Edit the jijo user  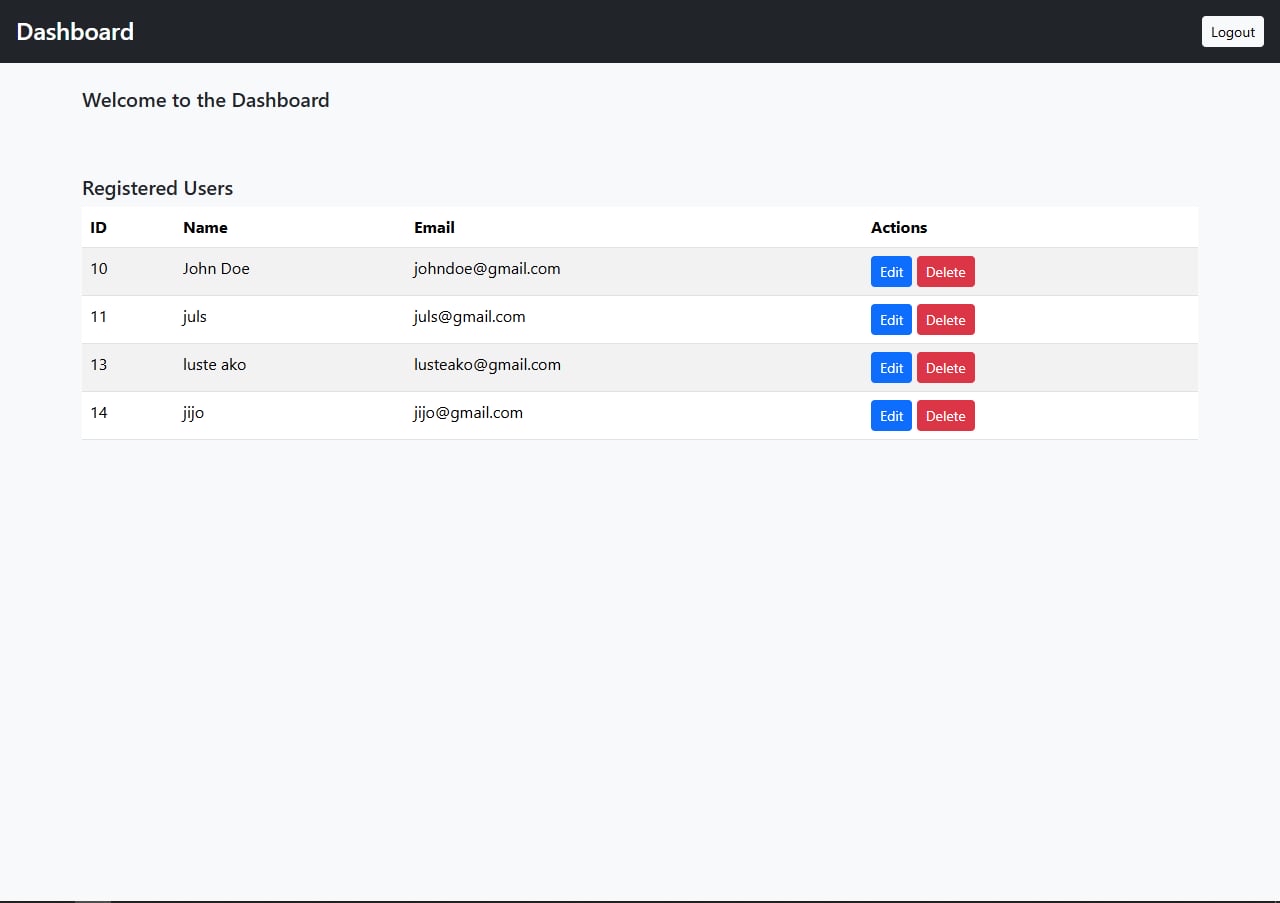click(x=891, y=416)
